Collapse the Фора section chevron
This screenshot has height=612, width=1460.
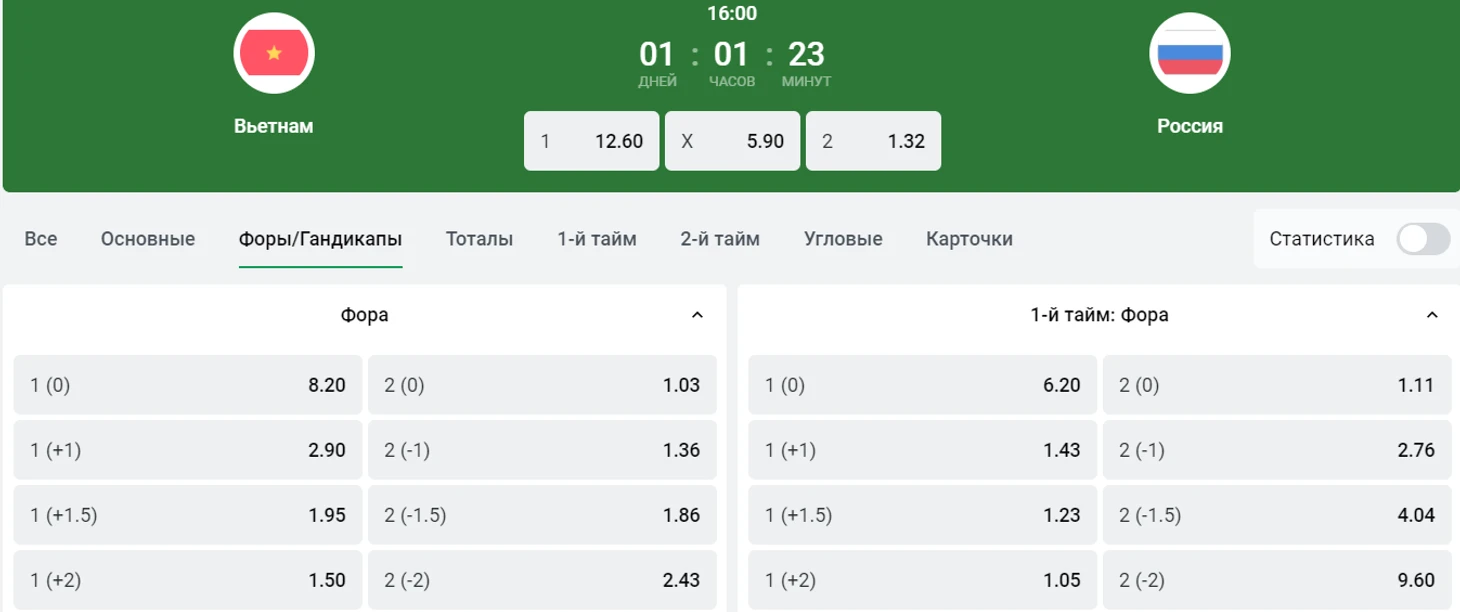click(x=697, y=315)
